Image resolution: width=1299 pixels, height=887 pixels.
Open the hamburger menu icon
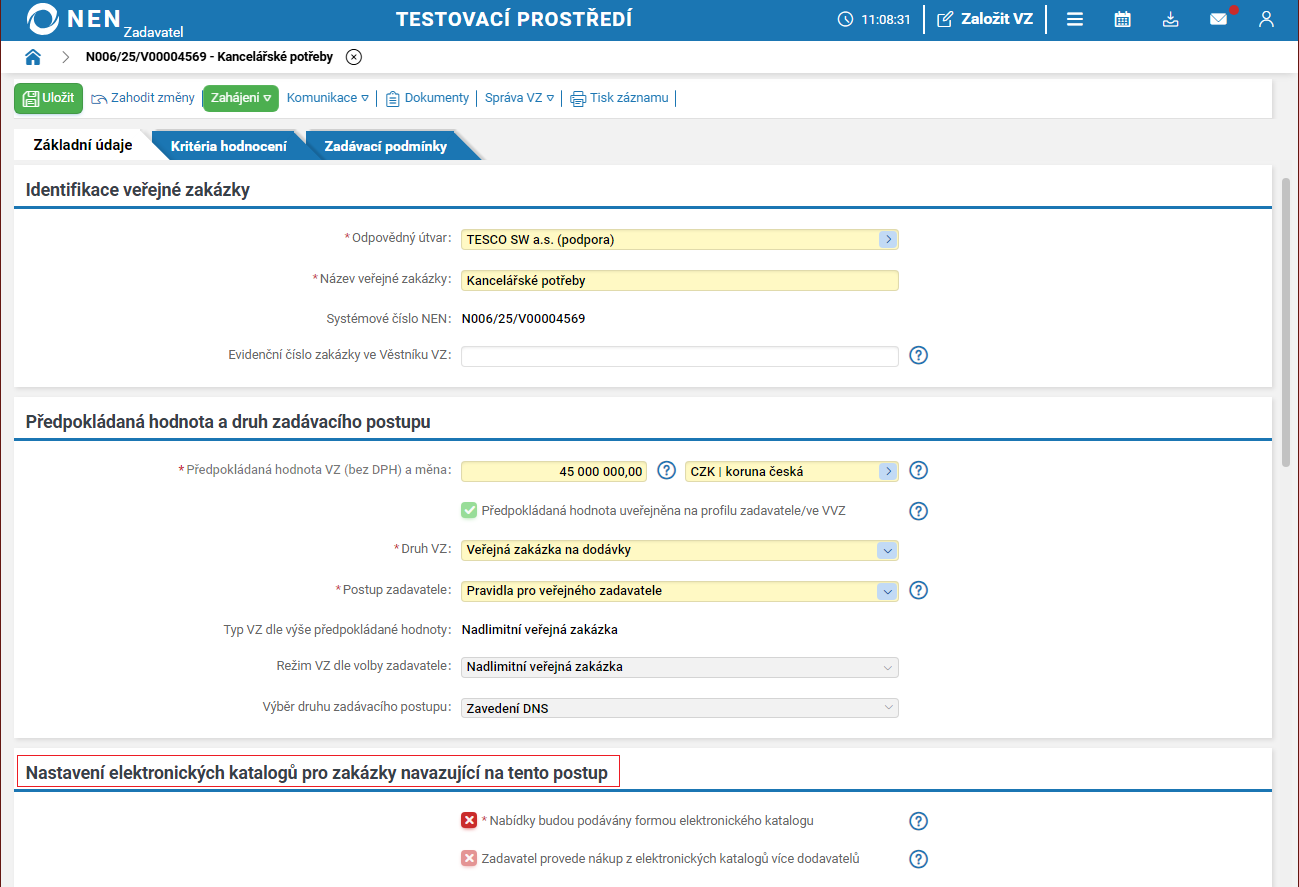point(1075,19)
